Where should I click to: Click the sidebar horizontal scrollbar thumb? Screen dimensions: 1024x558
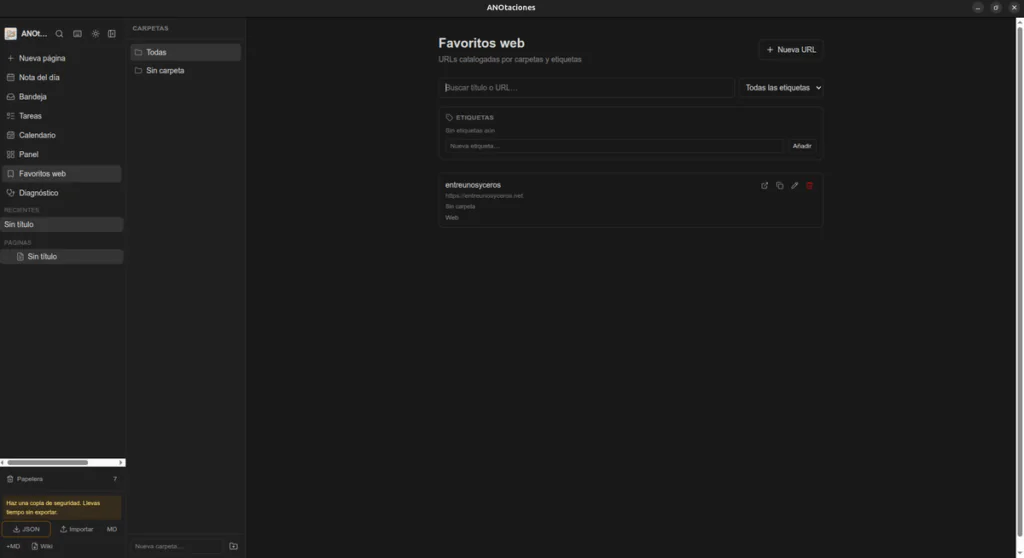tap(48, 463)
